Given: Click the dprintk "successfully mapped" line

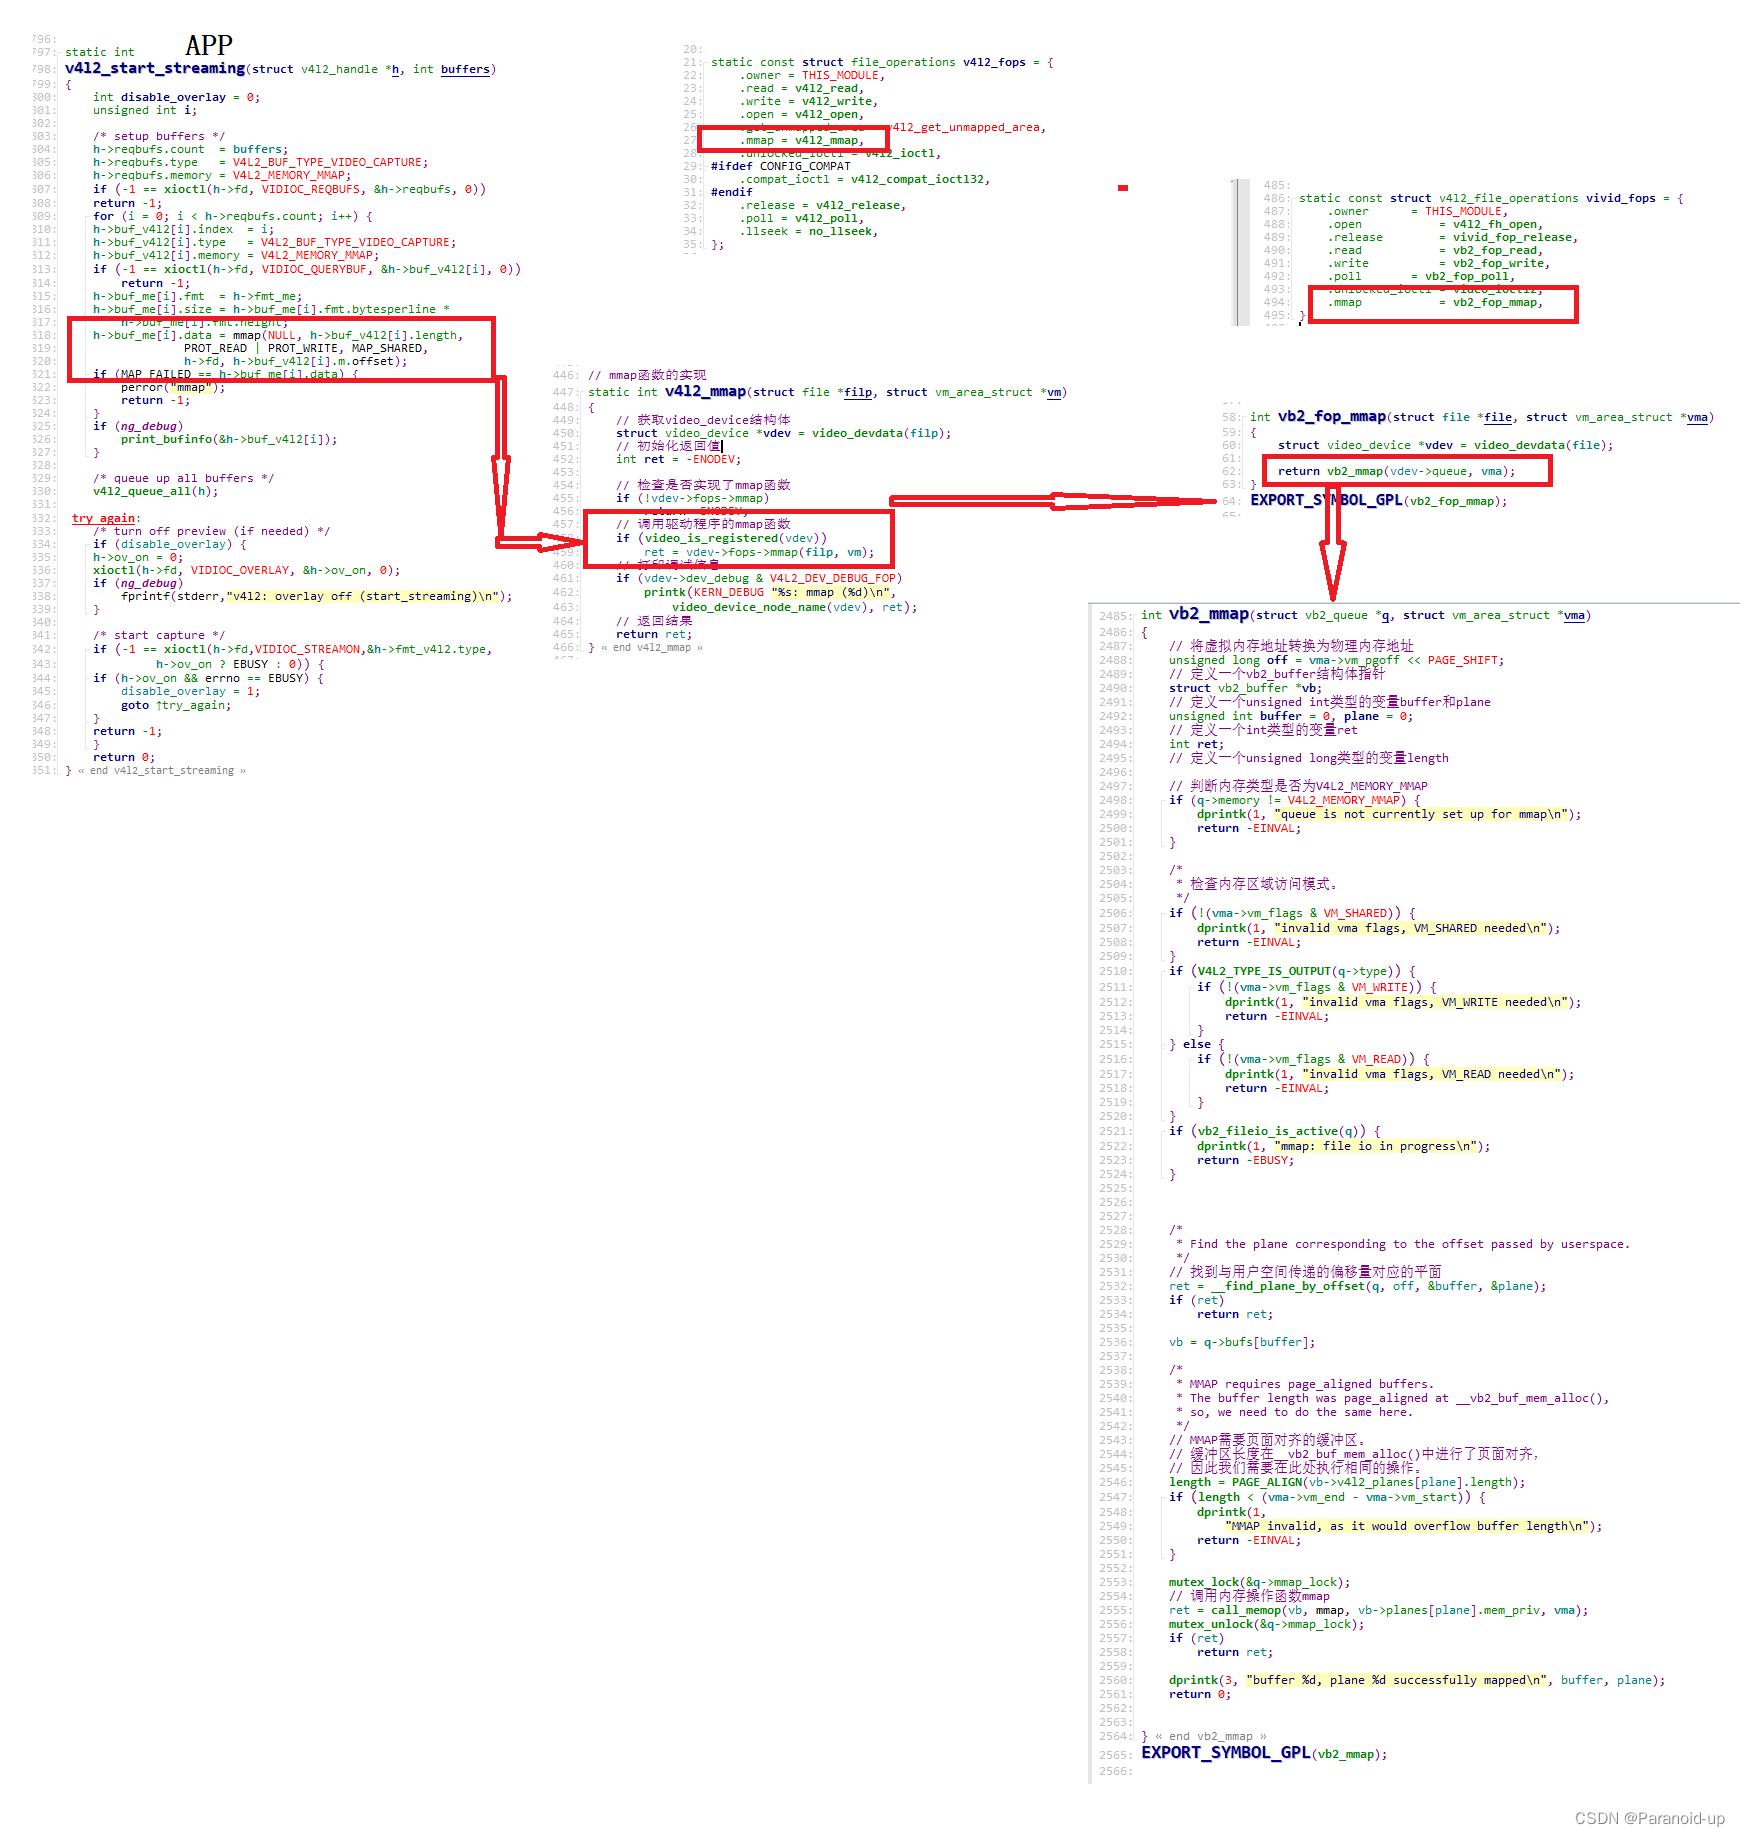Looking at the screenshot, I should (x=1417, y=1680).
